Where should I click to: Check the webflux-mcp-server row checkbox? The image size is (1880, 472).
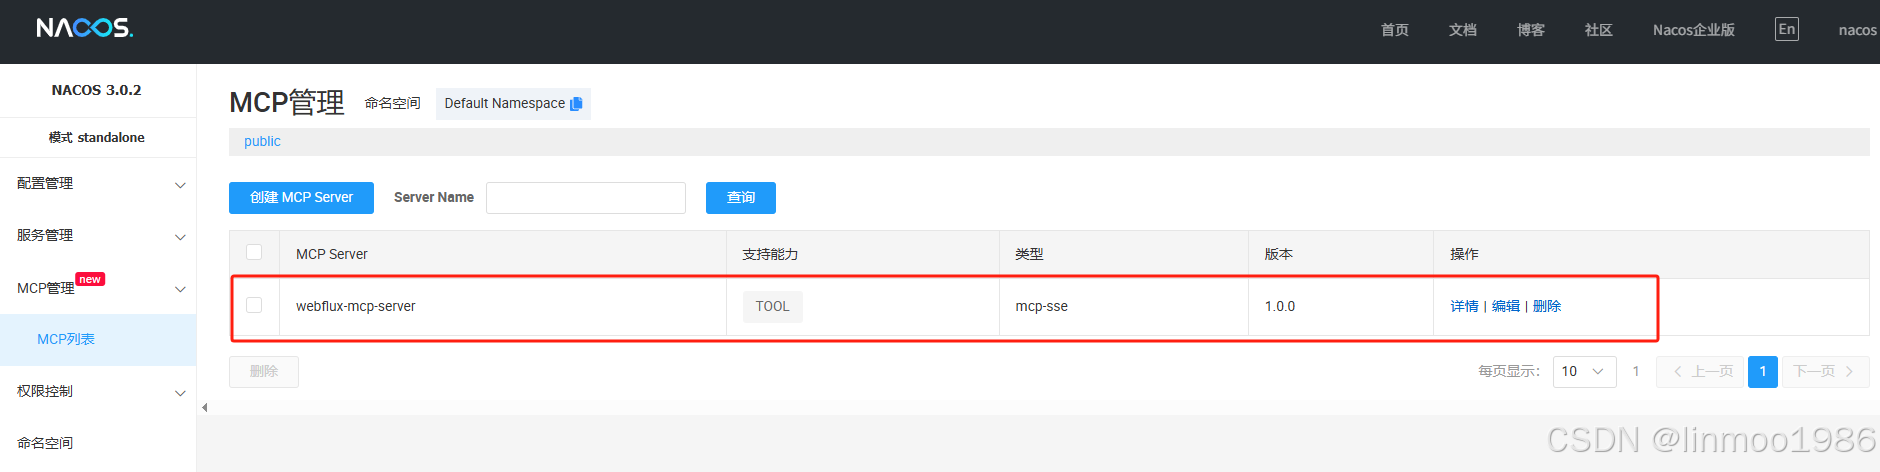tap(254, 305)
